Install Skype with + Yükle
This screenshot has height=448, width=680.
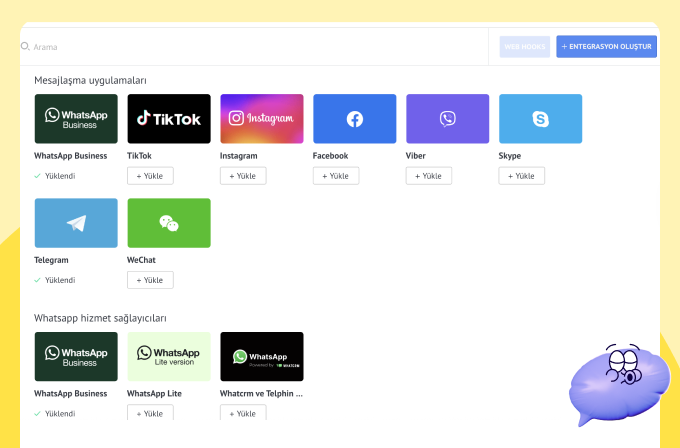pyautogui.click(x=522, y=176)
